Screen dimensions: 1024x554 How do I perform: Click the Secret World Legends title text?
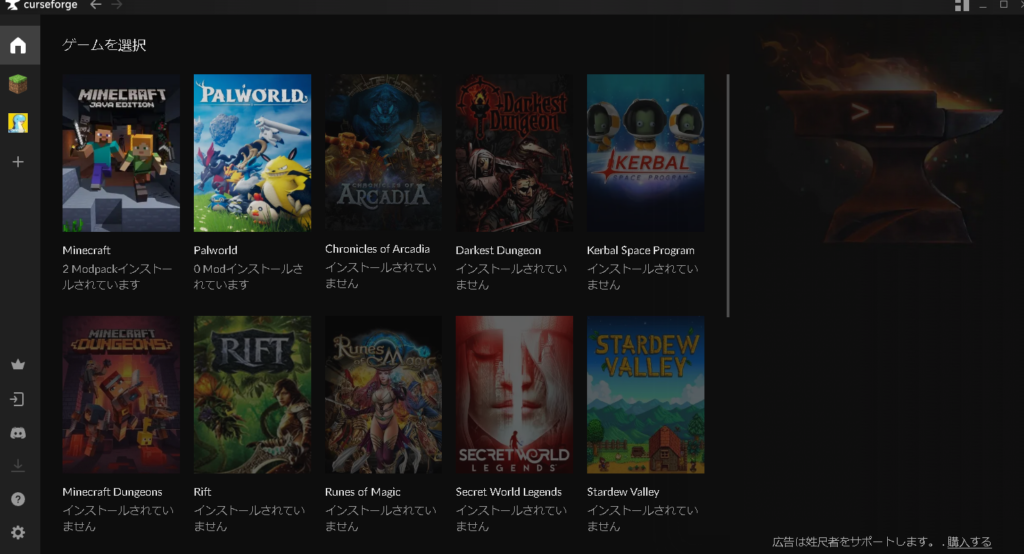pyautogui.click(x=508, y=492)
